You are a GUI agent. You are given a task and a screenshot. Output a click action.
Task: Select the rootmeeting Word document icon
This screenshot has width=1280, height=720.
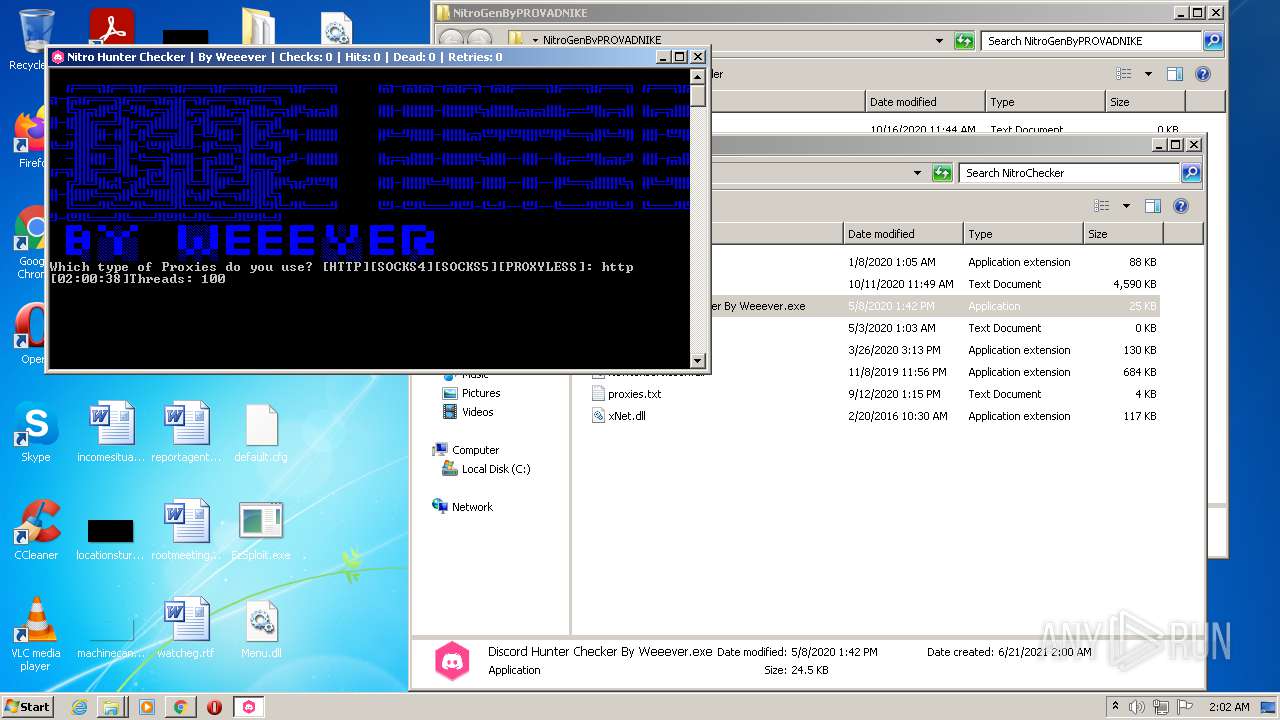(x=186, y=530)
